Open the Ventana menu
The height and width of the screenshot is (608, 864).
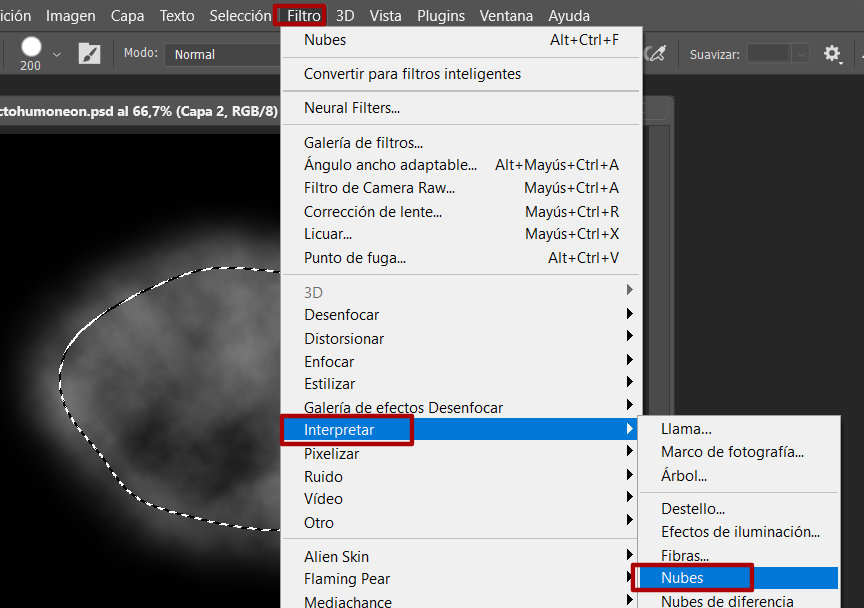pyautogui.click(x=506, y=16)
